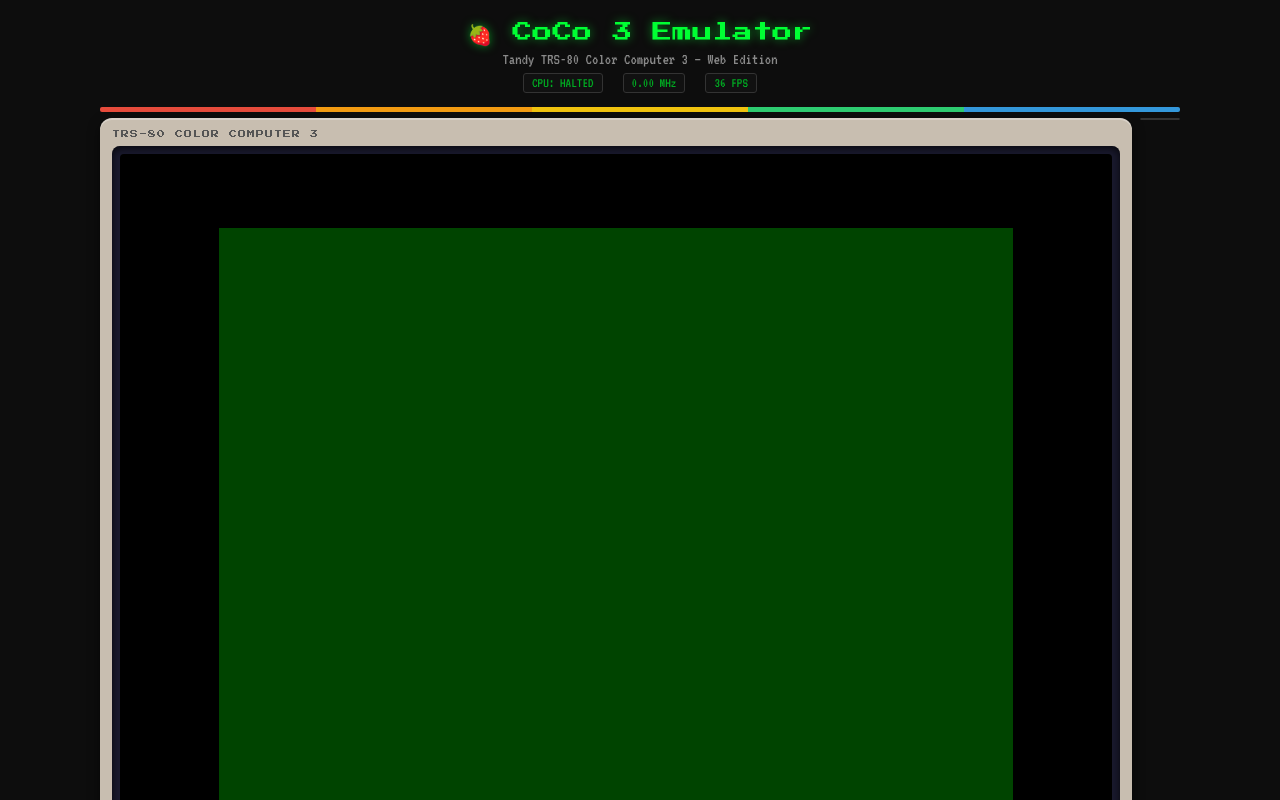Screen dimensions: 1280x800
Task: Click the CPU: HALTED status indicator
Action: pyautogui.click(x=562, y=83)
